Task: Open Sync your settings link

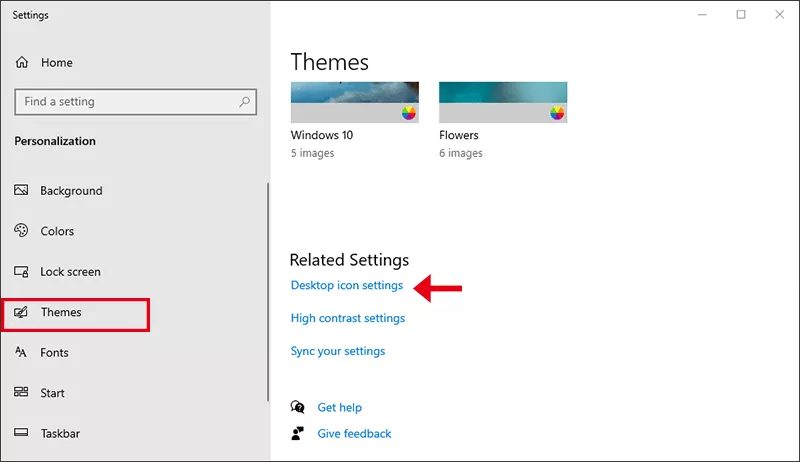Action: tap(337, 352)
